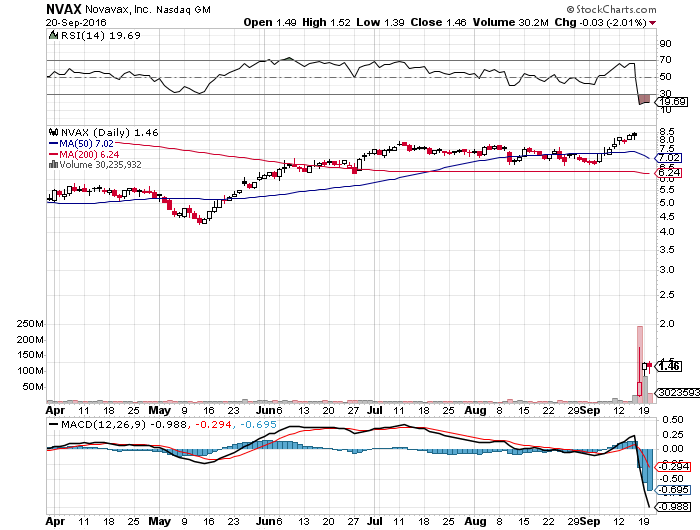Click the 'Open 1.49' value in header
Image resolution: width=700 pixels, height=530 pixels.
coord(270,22)
